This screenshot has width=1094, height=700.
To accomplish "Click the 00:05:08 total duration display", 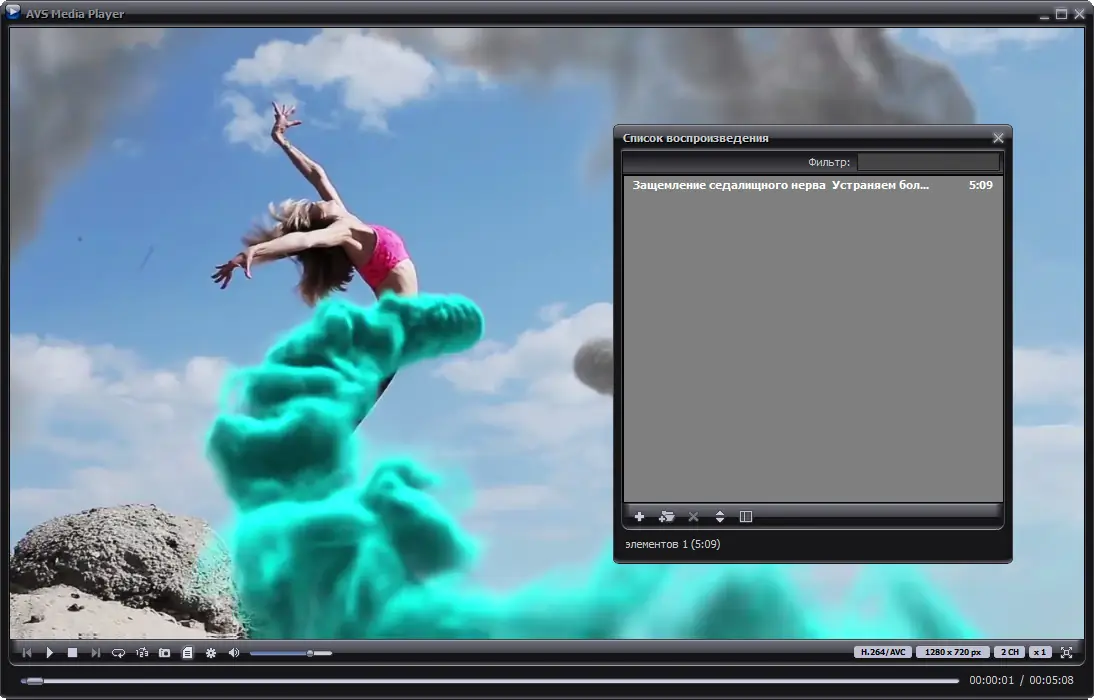I will [1051, 680].
